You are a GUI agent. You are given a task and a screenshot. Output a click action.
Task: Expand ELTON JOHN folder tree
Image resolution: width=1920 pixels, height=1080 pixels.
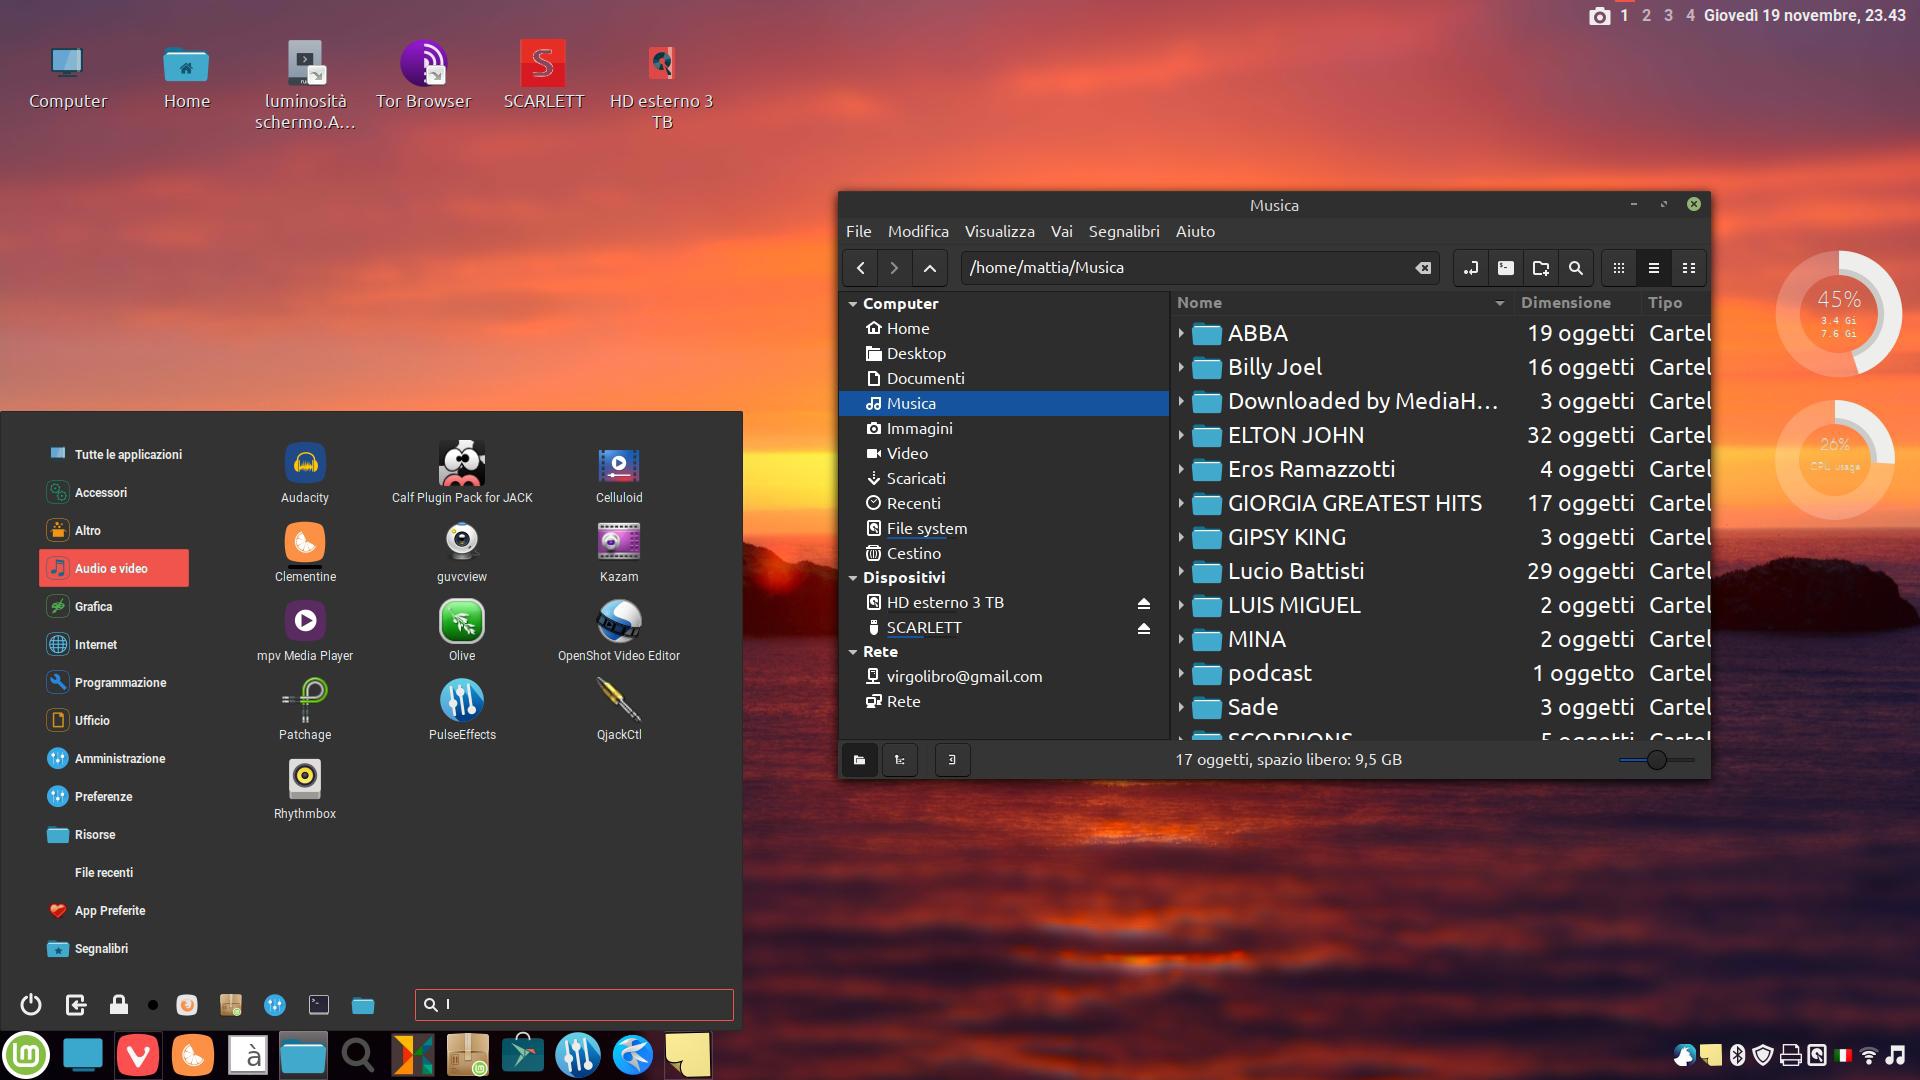1180,435
